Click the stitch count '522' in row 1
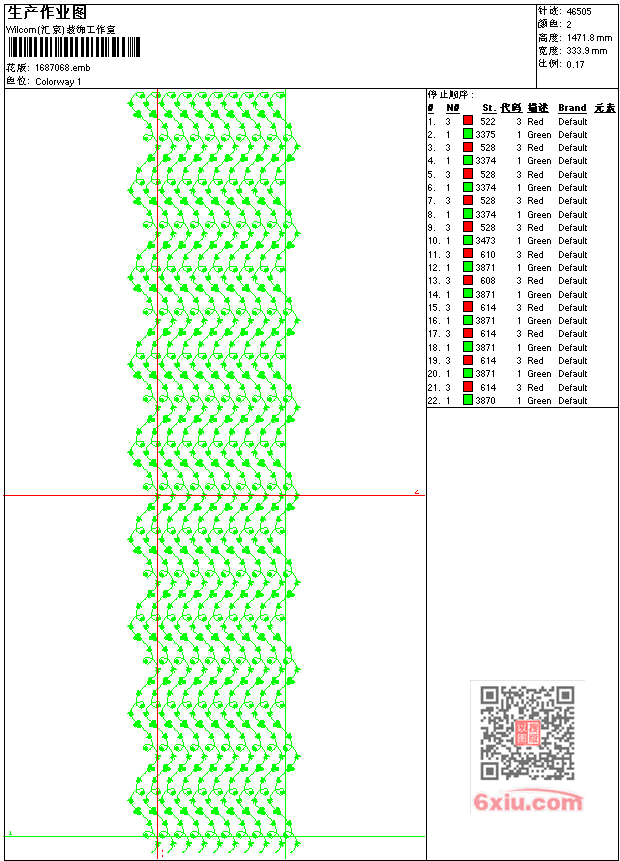620x861 pixels. (x=488, y=121)
